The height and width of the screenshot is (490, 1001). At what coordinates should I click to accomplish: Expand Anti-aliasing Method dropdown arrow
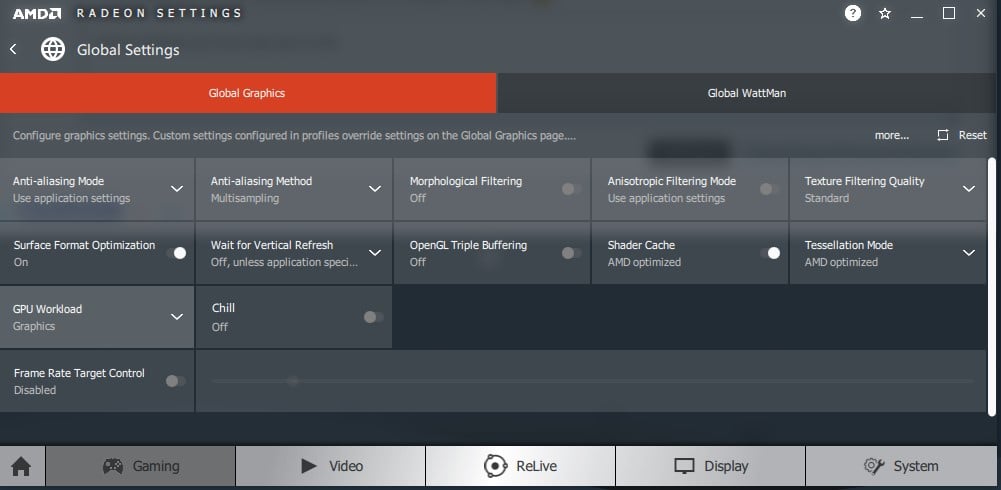(375, 189)
